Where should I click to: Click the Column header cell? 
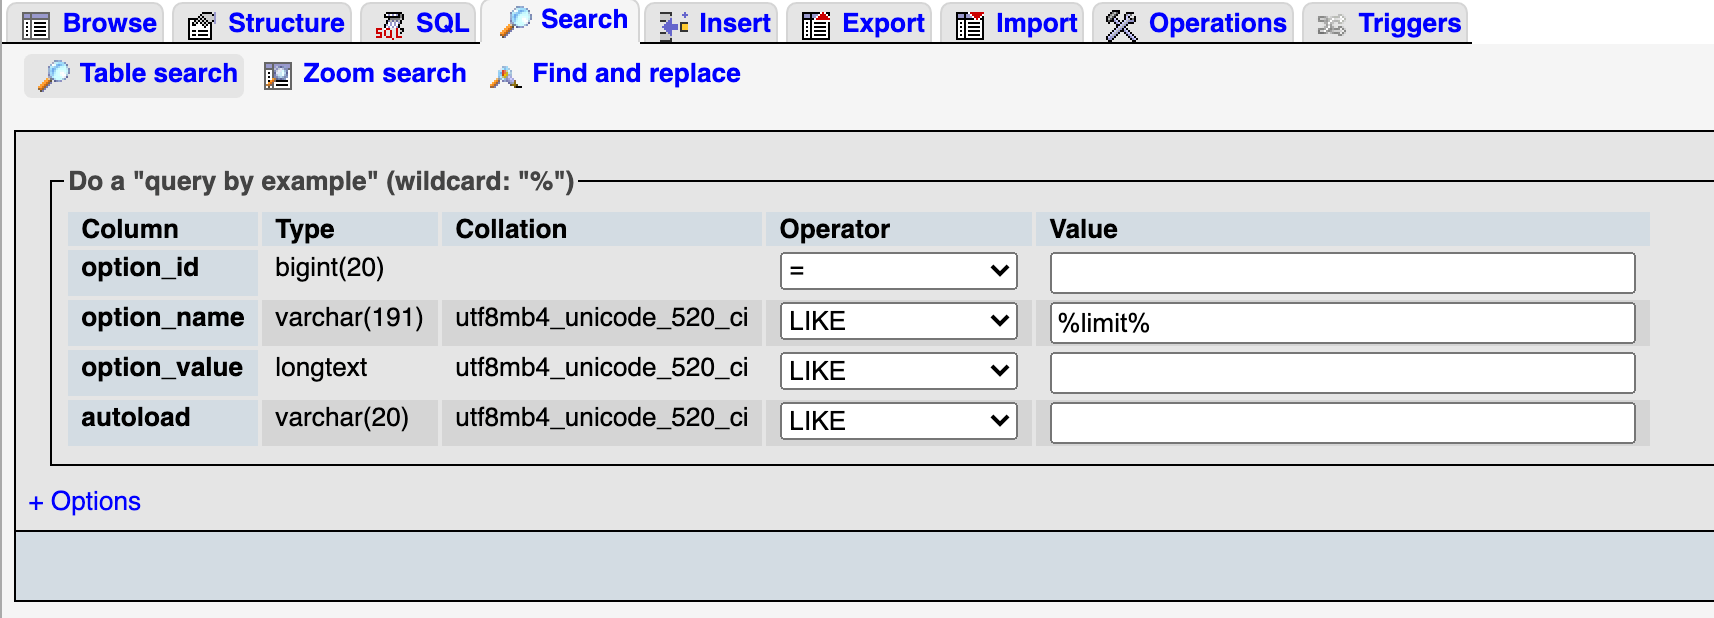(163, 229)
